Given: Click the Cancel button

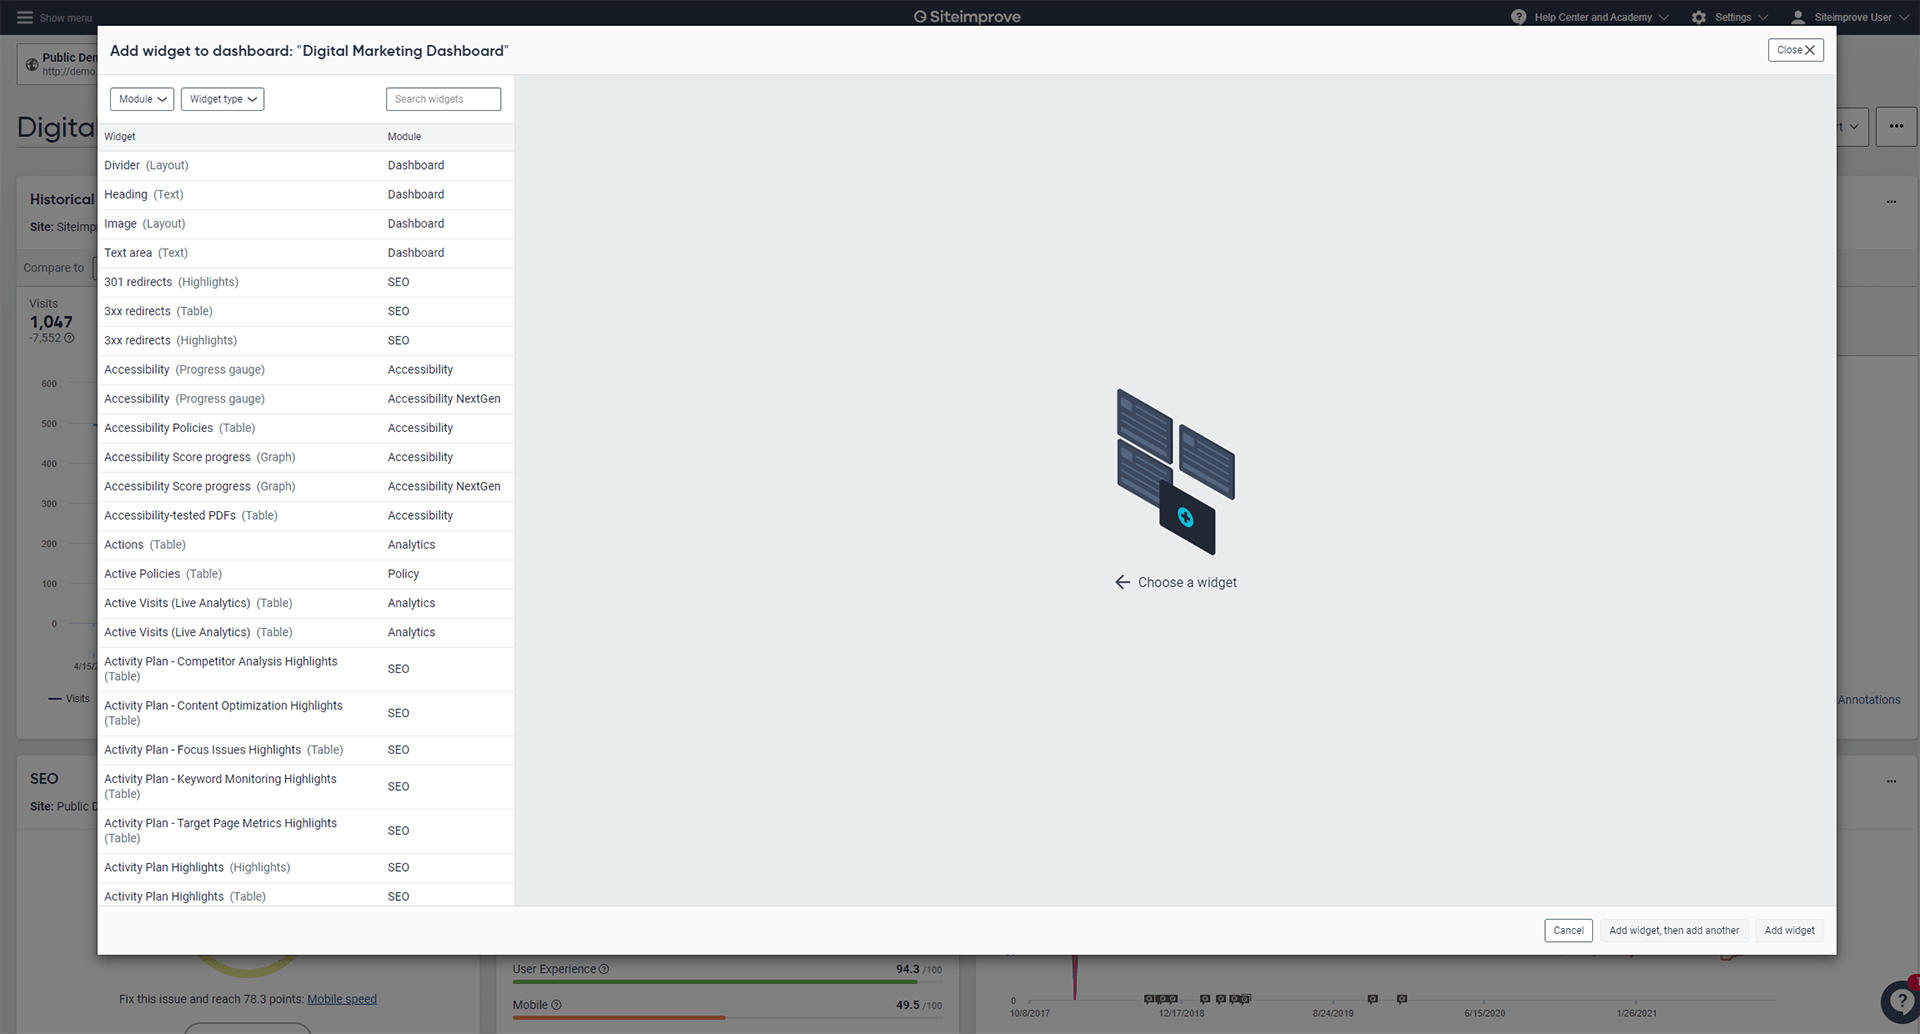Looking at the screenshot, I should pyautogui.click(x=1568, y=931).
